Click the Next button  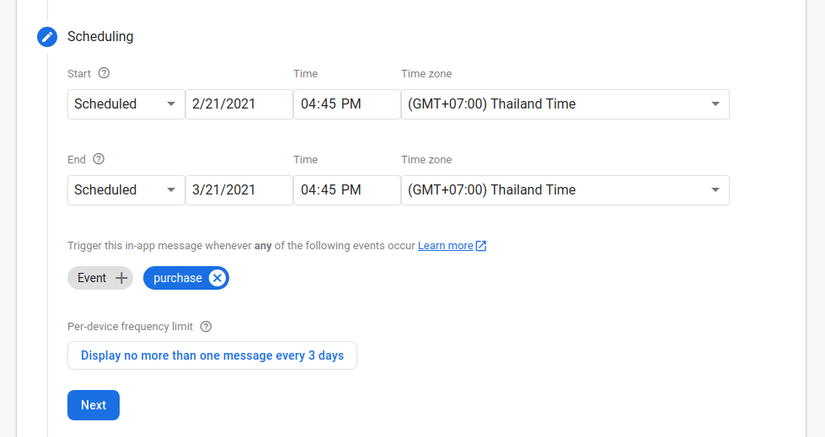point(93,405)
